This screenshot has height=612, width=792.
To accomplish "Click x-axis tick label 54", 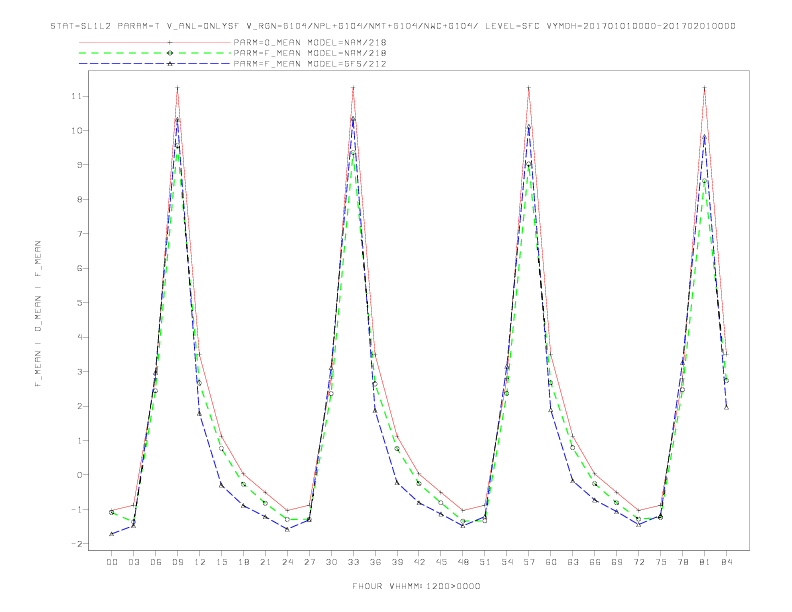I will [x=507, y=562].
